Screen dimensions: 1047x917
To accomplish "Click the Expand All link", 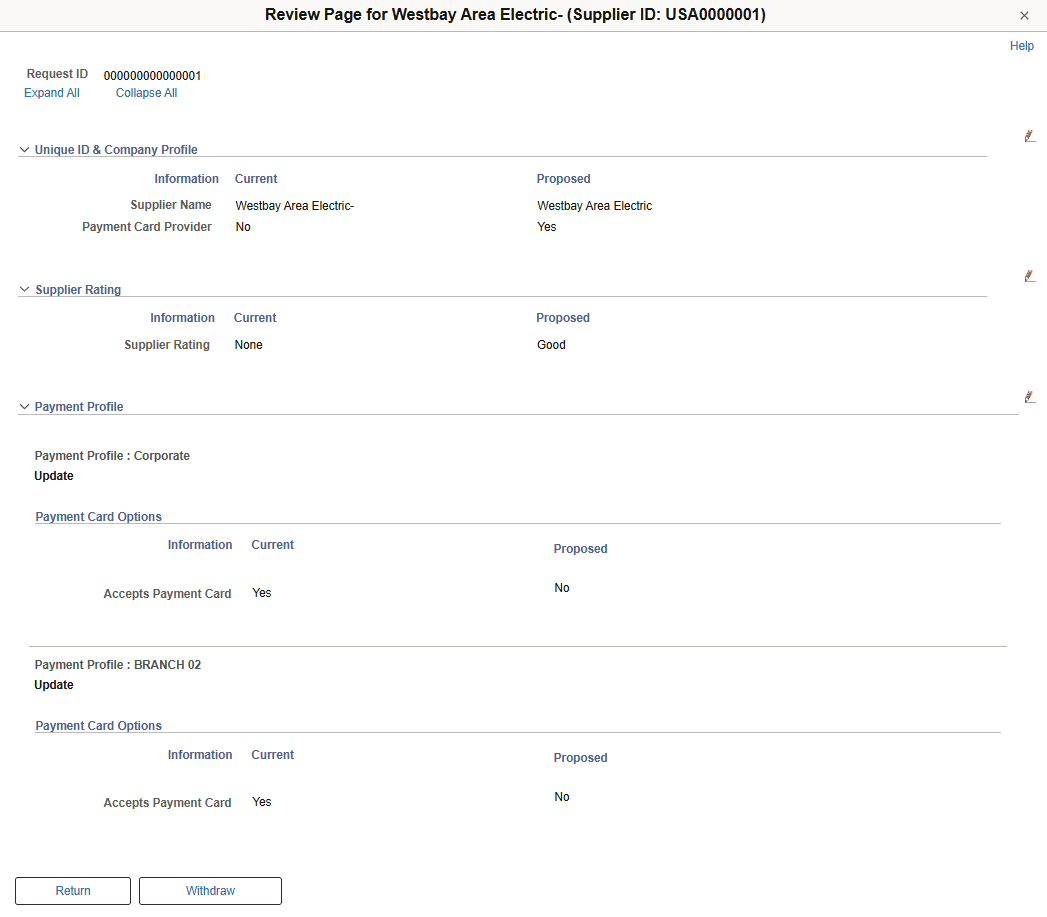I will click(x=51, y=92).
